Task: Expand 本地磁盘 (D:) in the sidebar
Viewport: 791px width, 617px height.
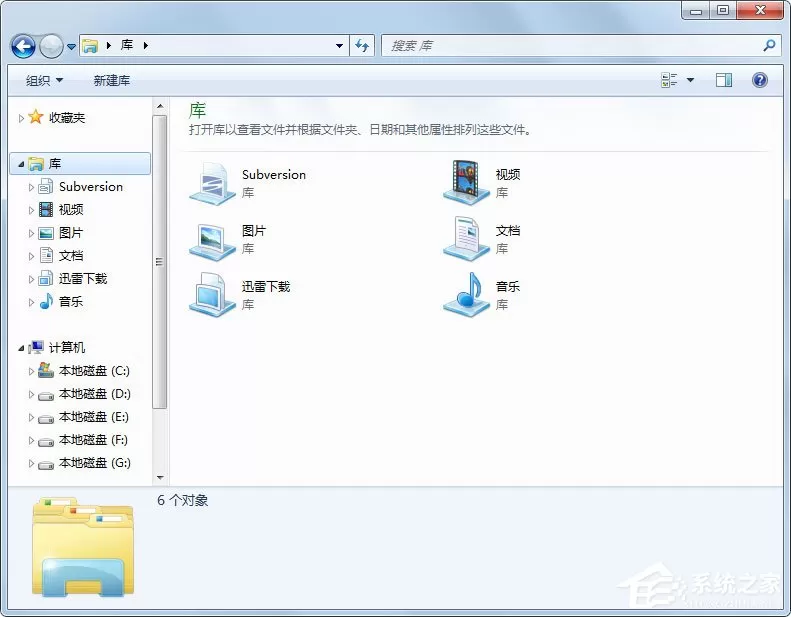Action: (x=31, y=394)
